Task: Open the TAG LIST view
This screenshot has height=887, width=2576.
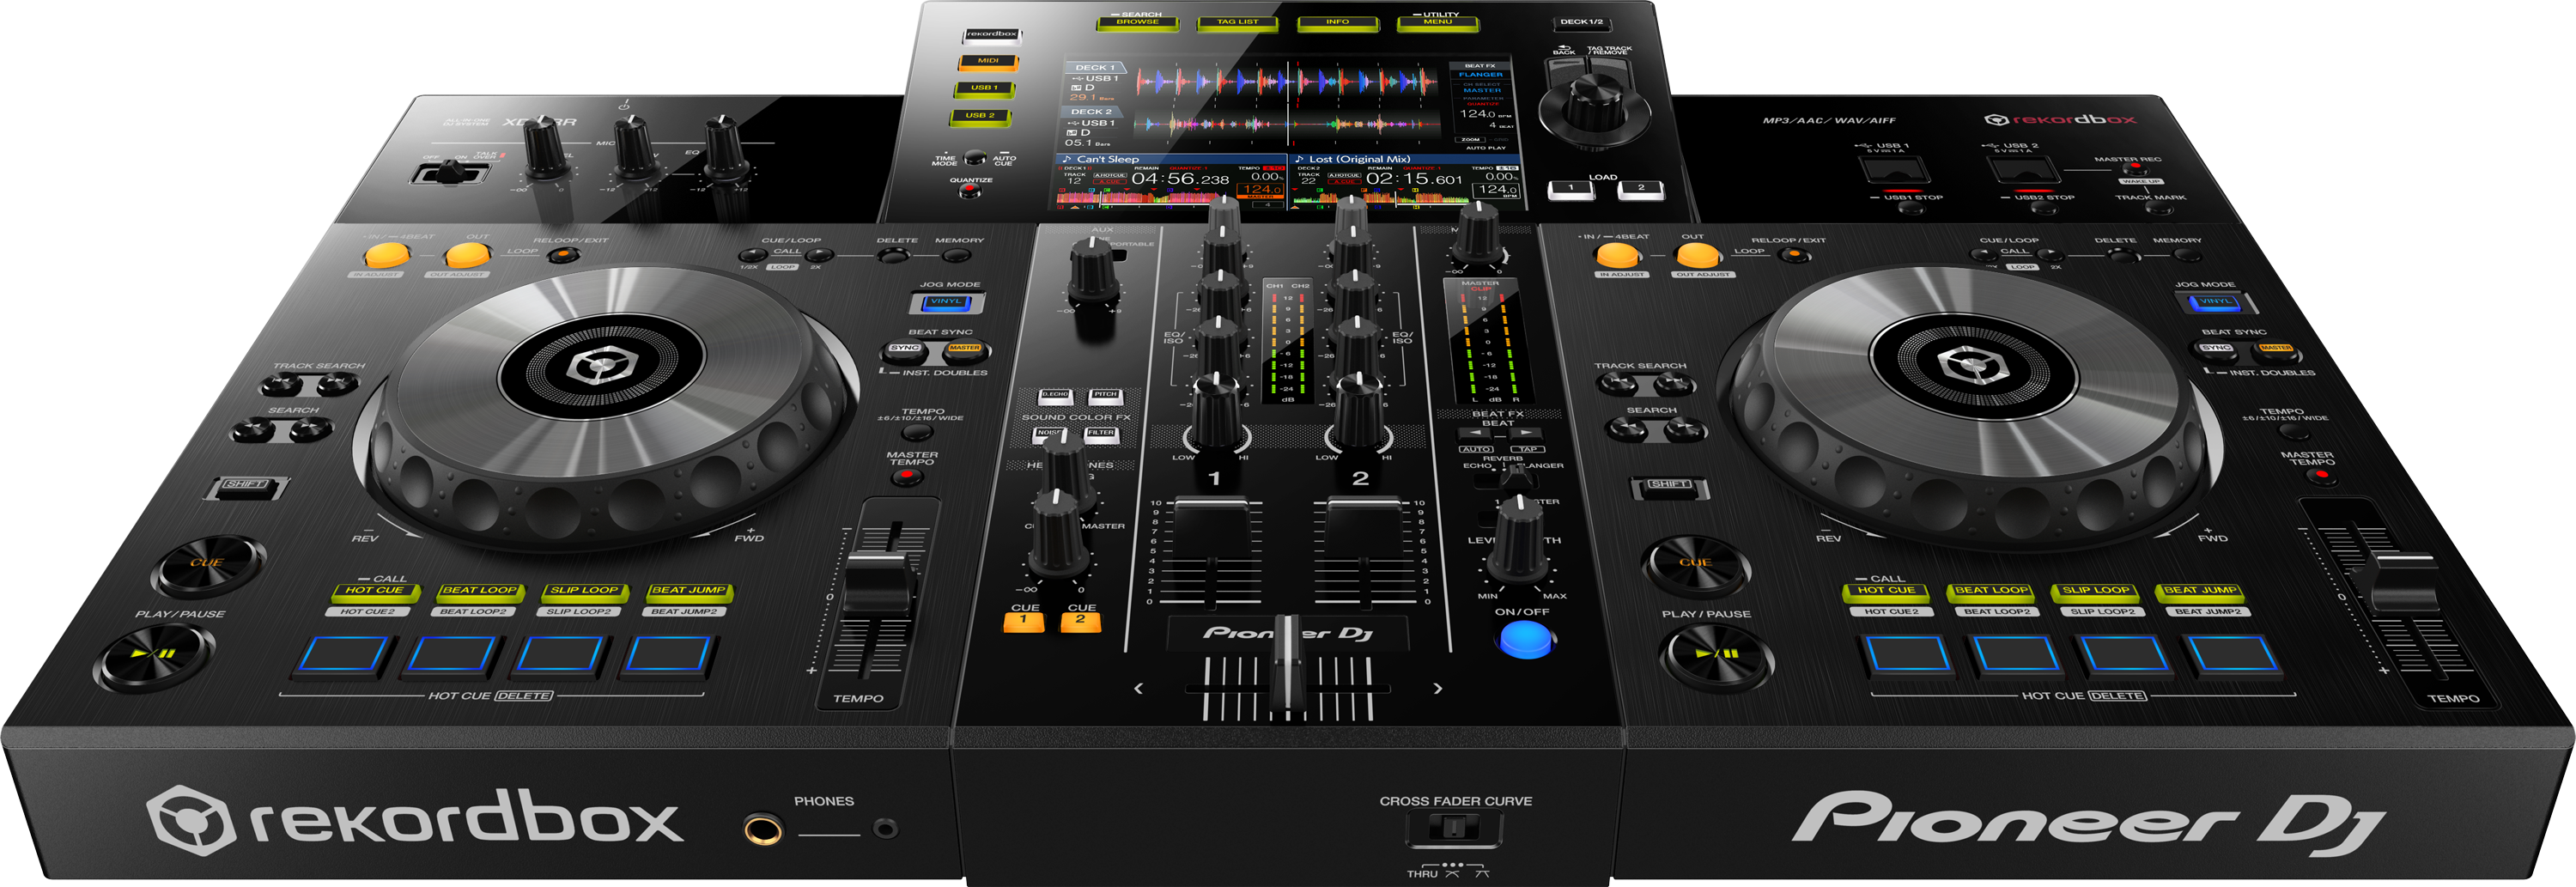Action: coord(1238,23)
